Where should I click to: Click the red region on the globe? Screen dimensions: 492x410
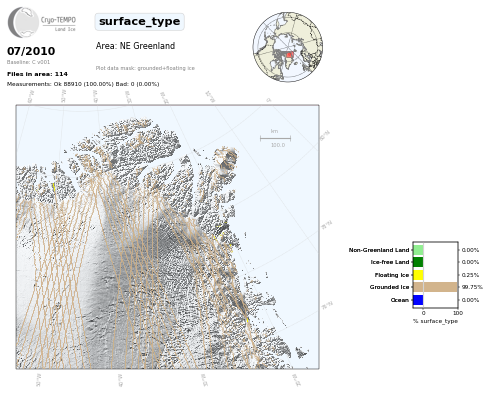coord(290,54)
